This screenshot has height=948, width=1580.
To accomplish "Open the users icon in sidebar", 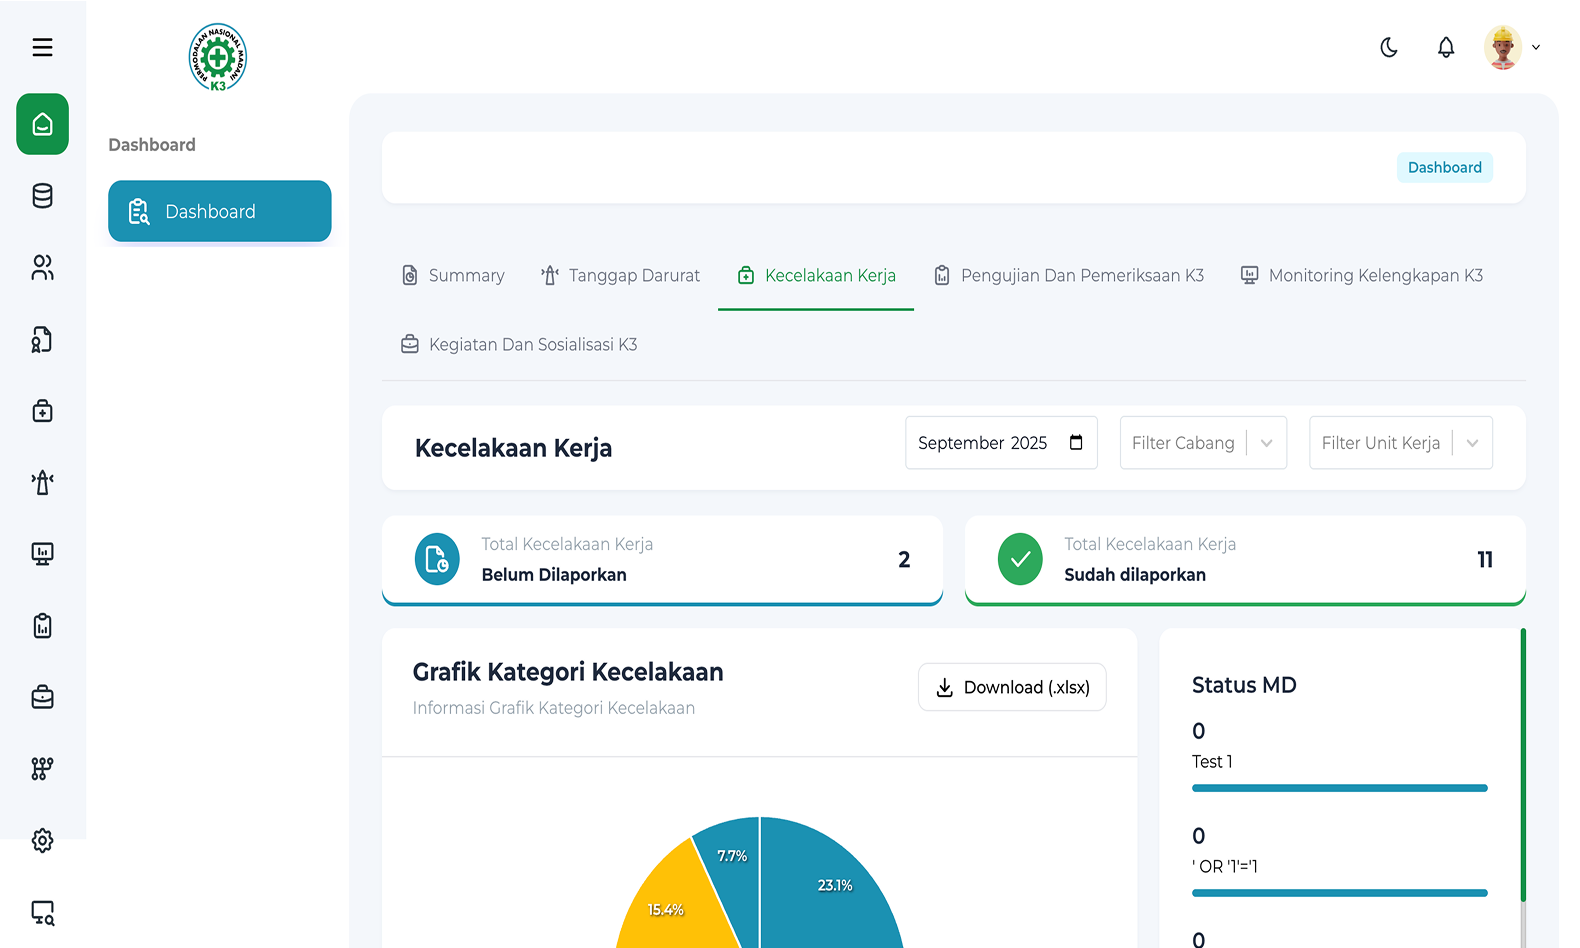I will pyautogui.click(x=42, y=267).
